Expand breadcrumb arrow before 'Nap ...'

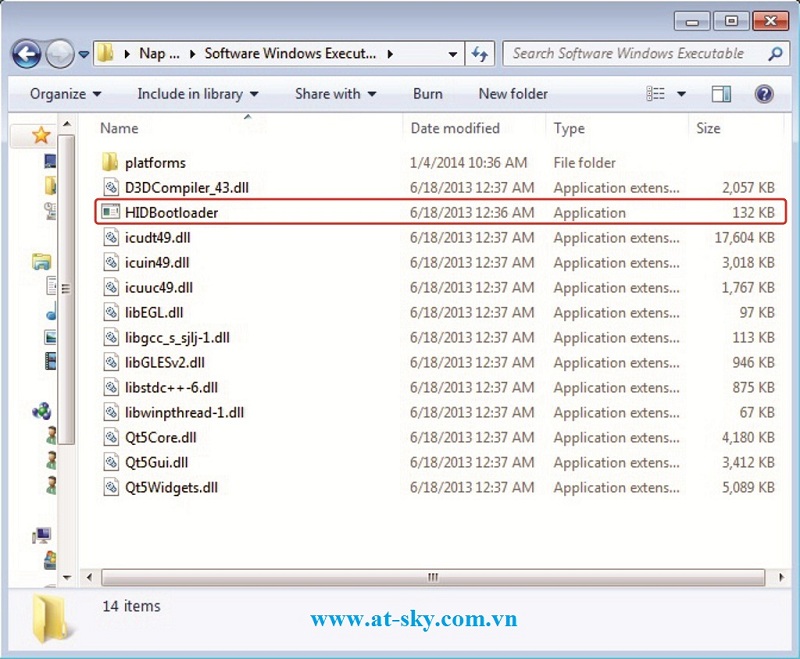coord(127,54)
